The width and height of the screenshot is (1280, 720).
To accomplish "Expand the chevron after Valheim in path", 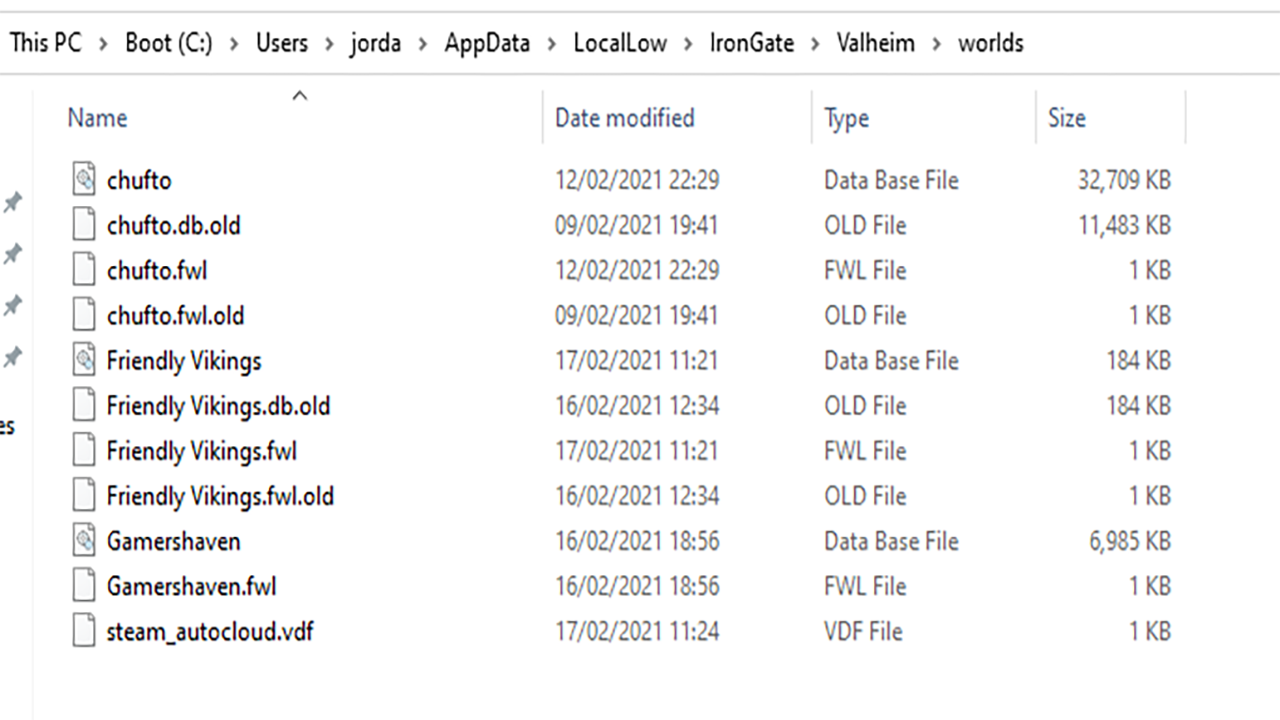I will (x=936, y=43).
